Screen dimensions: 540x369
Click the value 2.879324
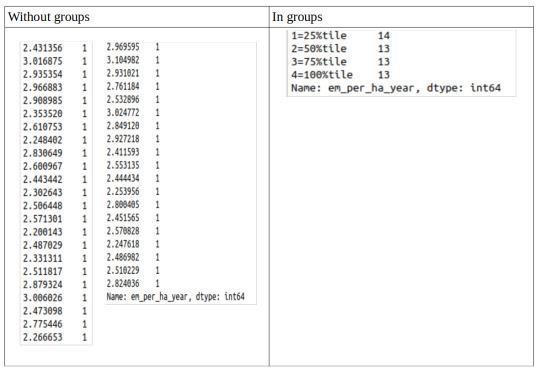(x=43, y=284)
